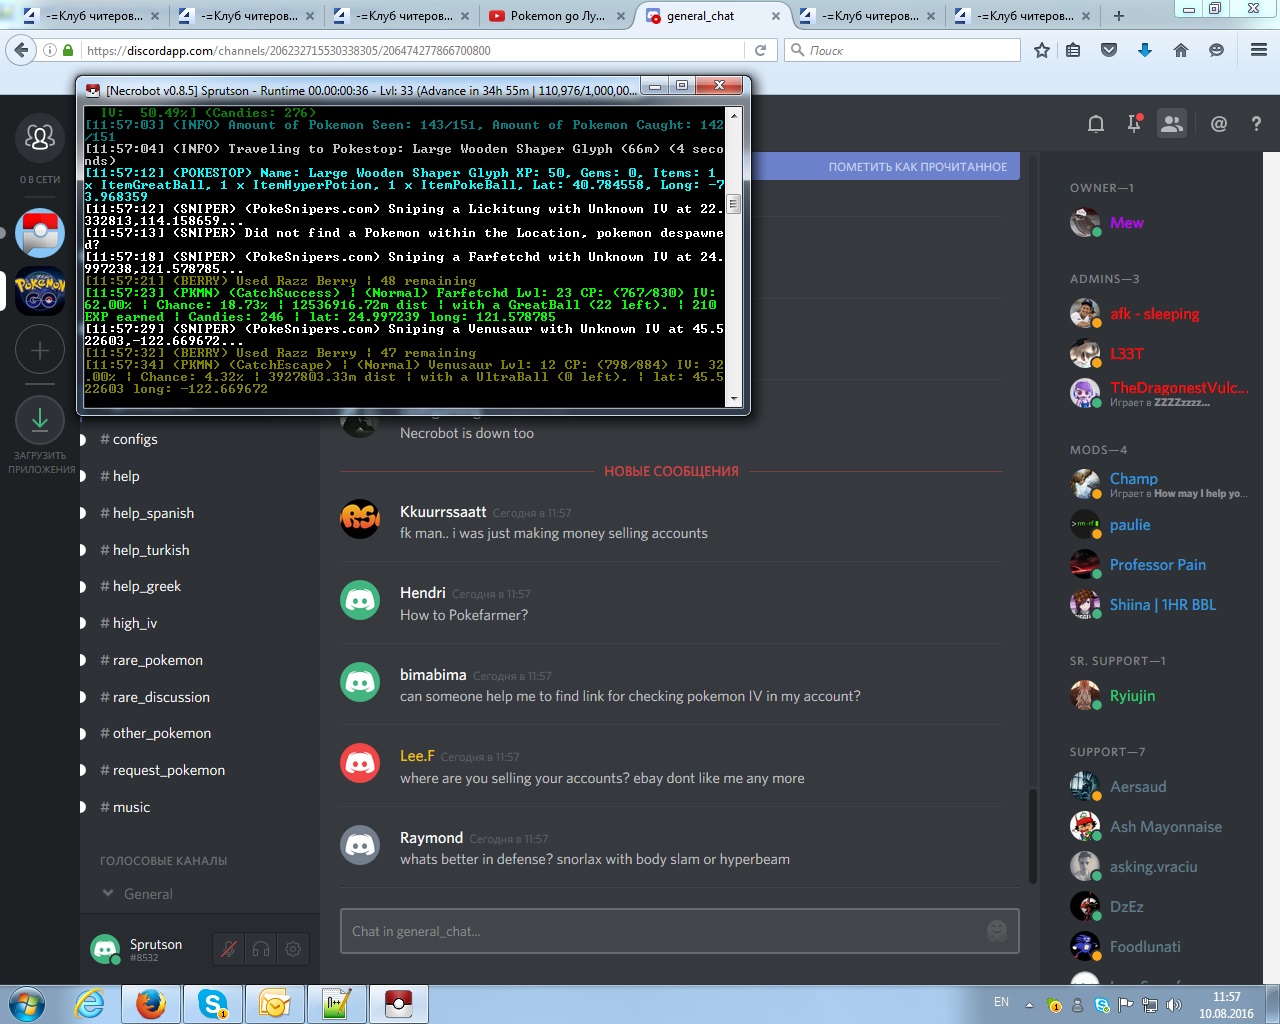Screen dimensions: 1280x1024
Task: Open notification bell settings
Action: 1096,124
